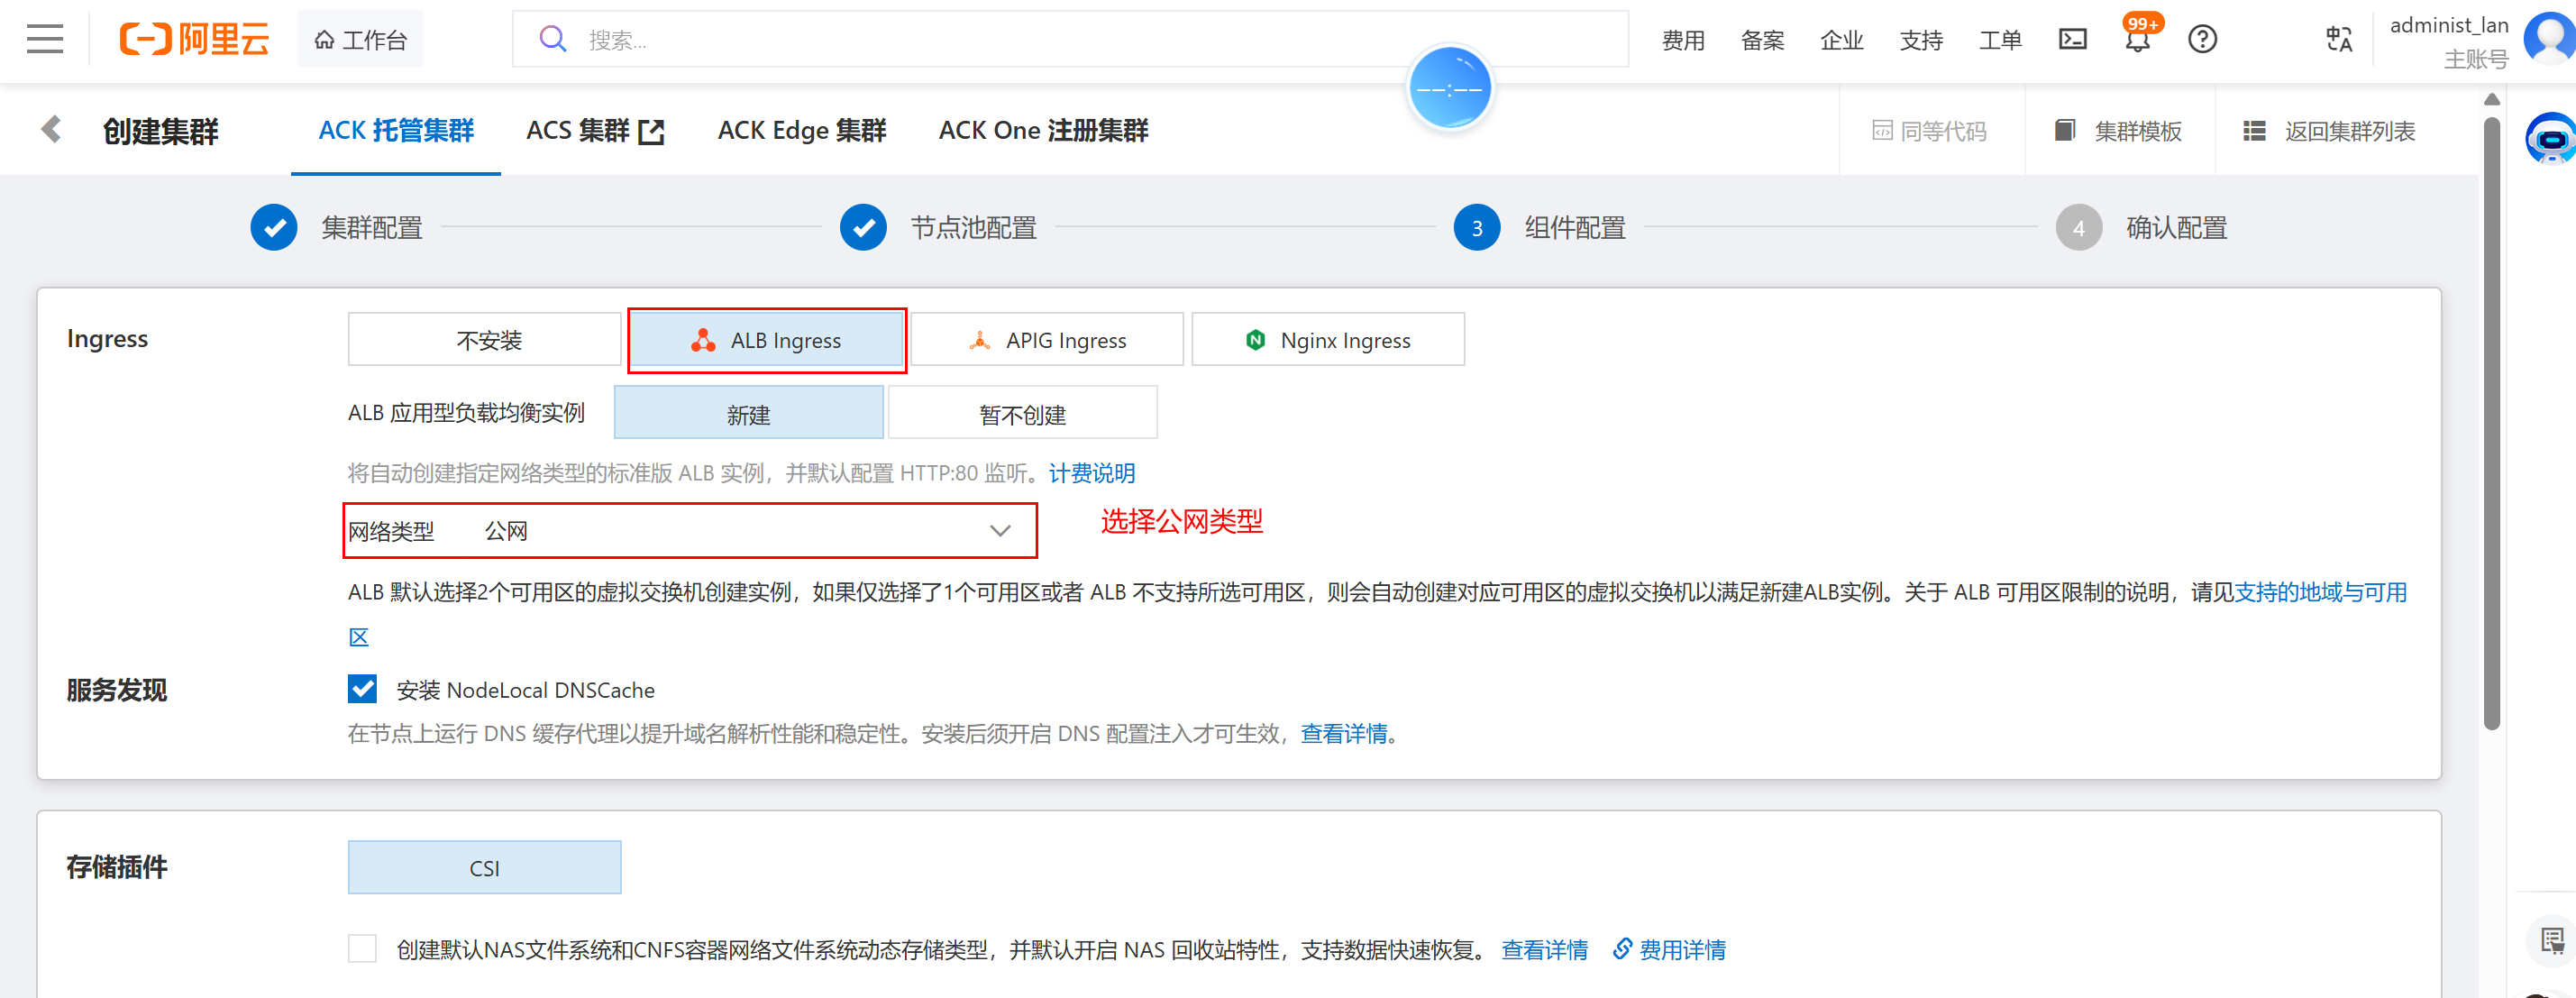Open the ACS 集群 external tab

(595, 131)
